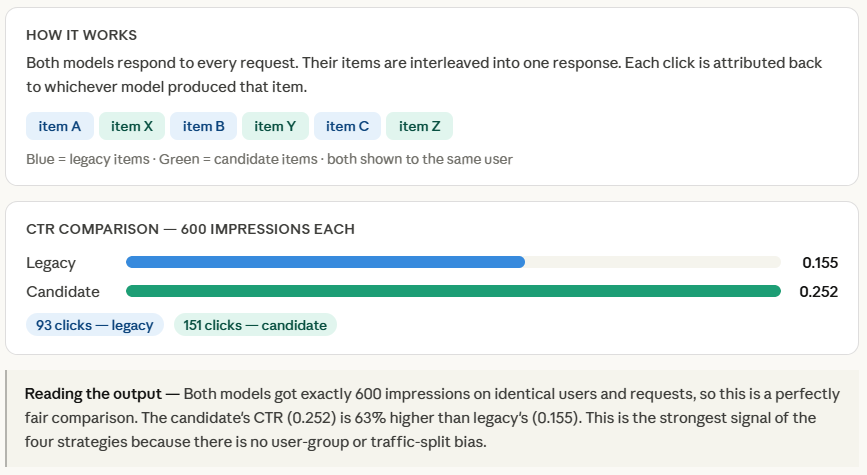Select the green 'item X' chip

132,126
